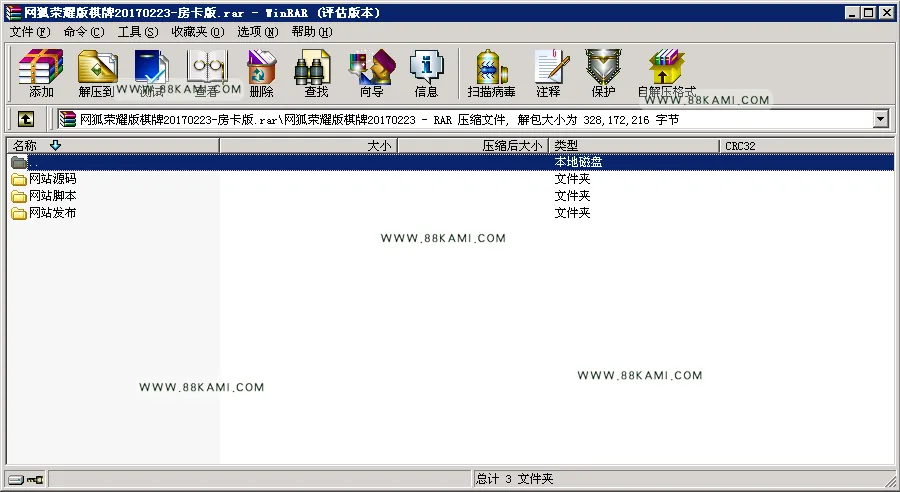
Task: Open the 收藏夹(O) favorites menu
Action: (198, 32)
